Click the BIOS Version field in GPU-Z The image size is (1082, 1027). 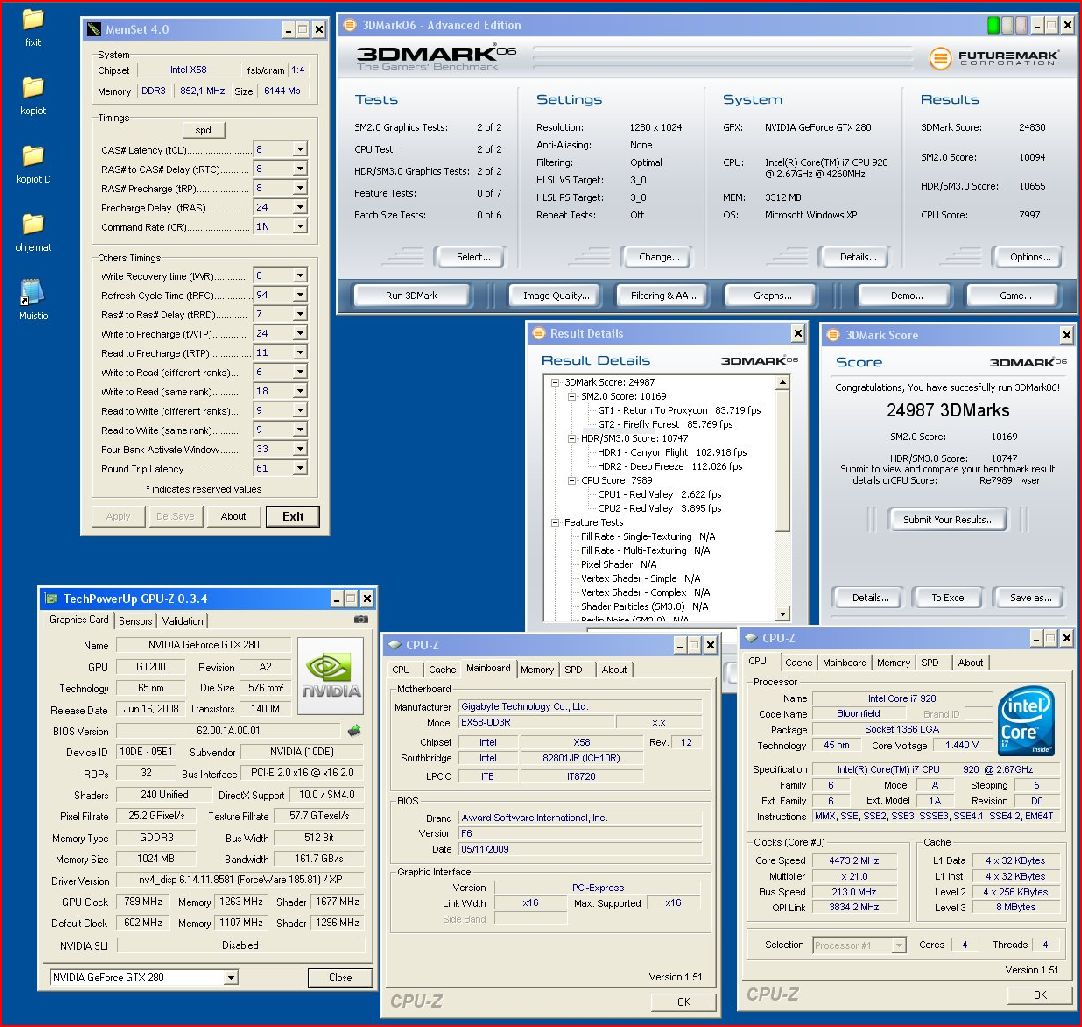pos(228,730)
